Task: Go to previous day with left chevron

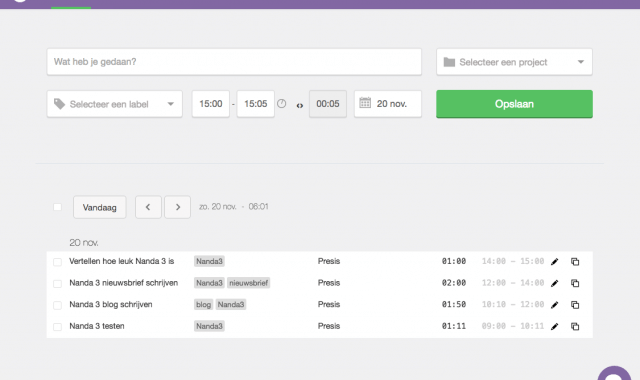Action: pos(148,207)
